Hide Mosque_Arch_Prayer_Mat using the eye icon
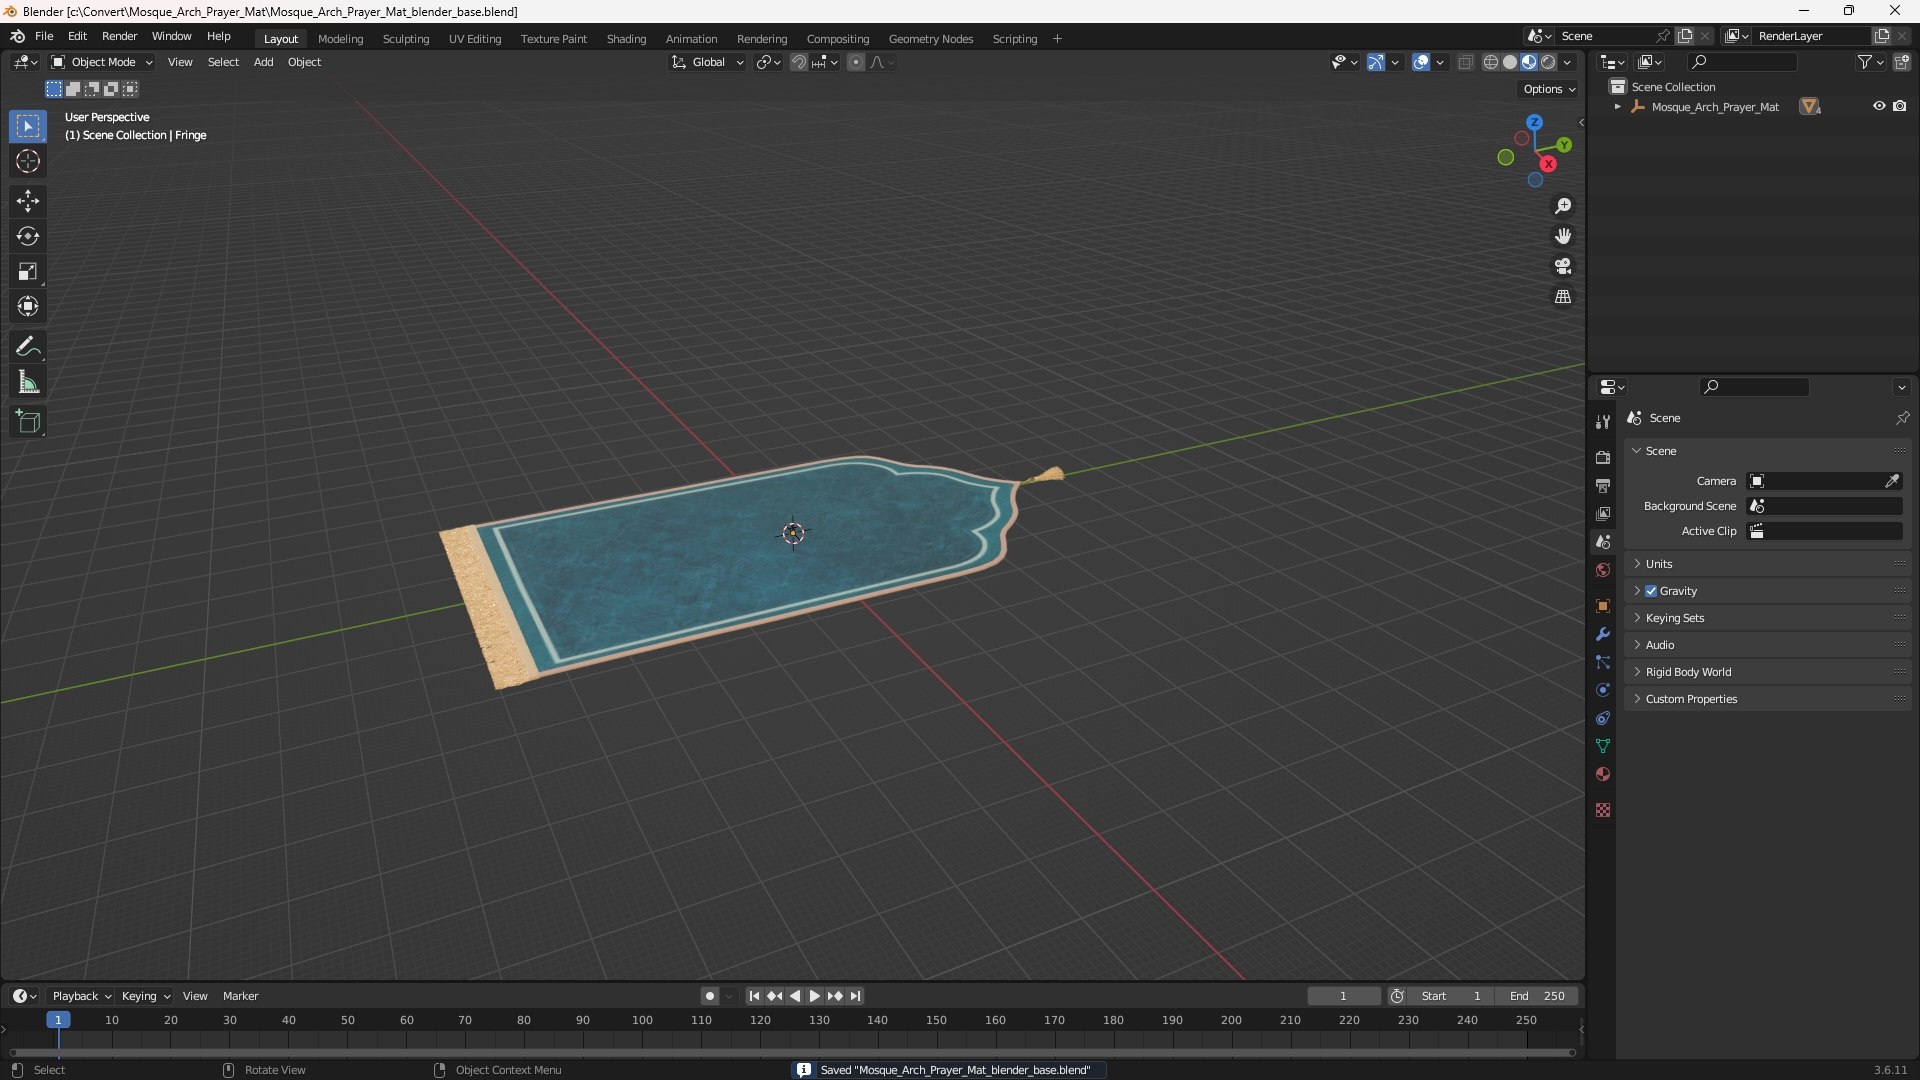The width and height of the screenshot is (1920, 1080). (x=1879, y=106)
